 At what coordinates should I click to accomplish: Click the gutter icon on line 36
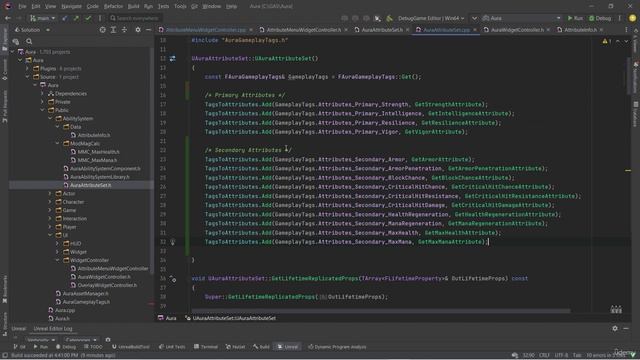pos(173,279)
